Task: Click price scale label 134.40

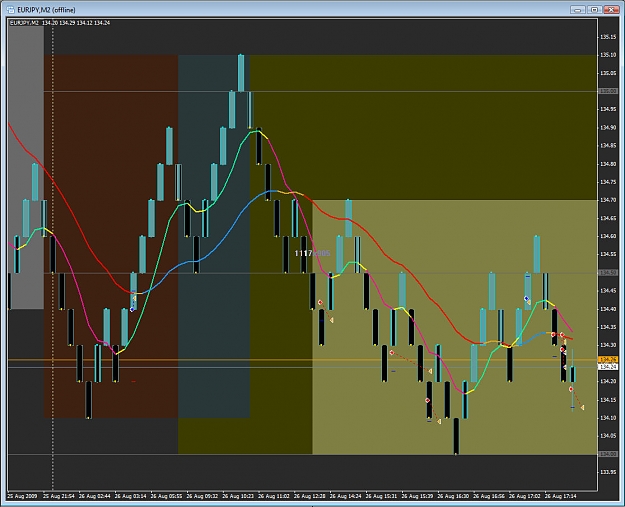Action: pos(608,309)
